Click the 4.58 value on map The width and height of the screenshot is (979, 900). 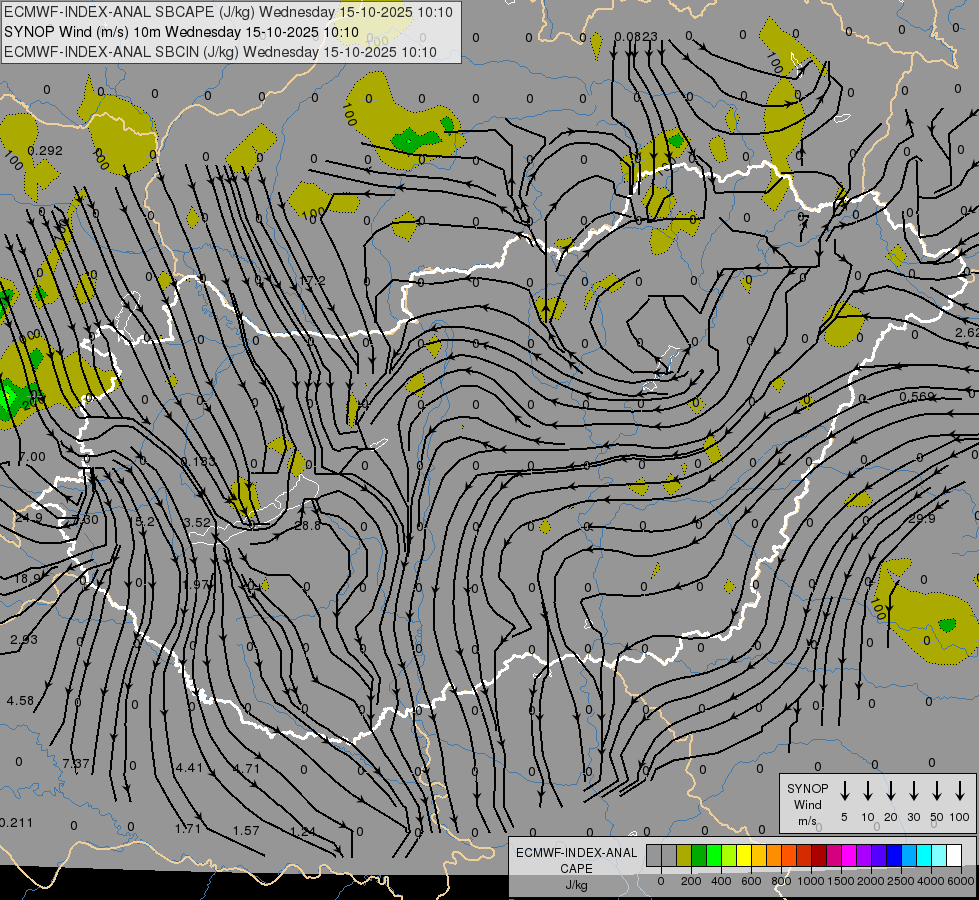click(x=20, y=700)
